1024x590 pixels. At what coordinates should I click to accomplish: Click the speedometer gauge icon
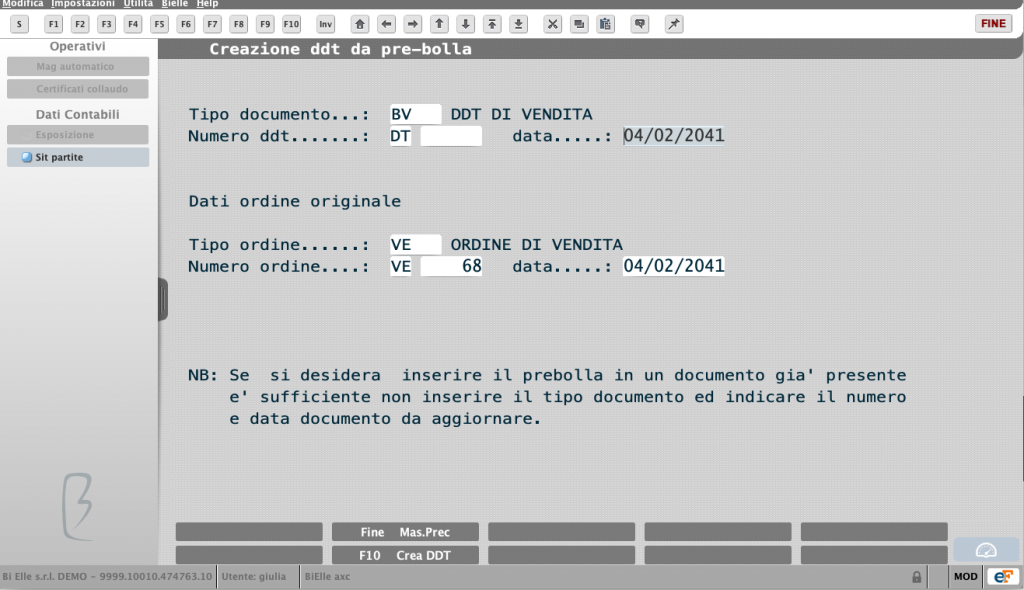pos(986,550)
